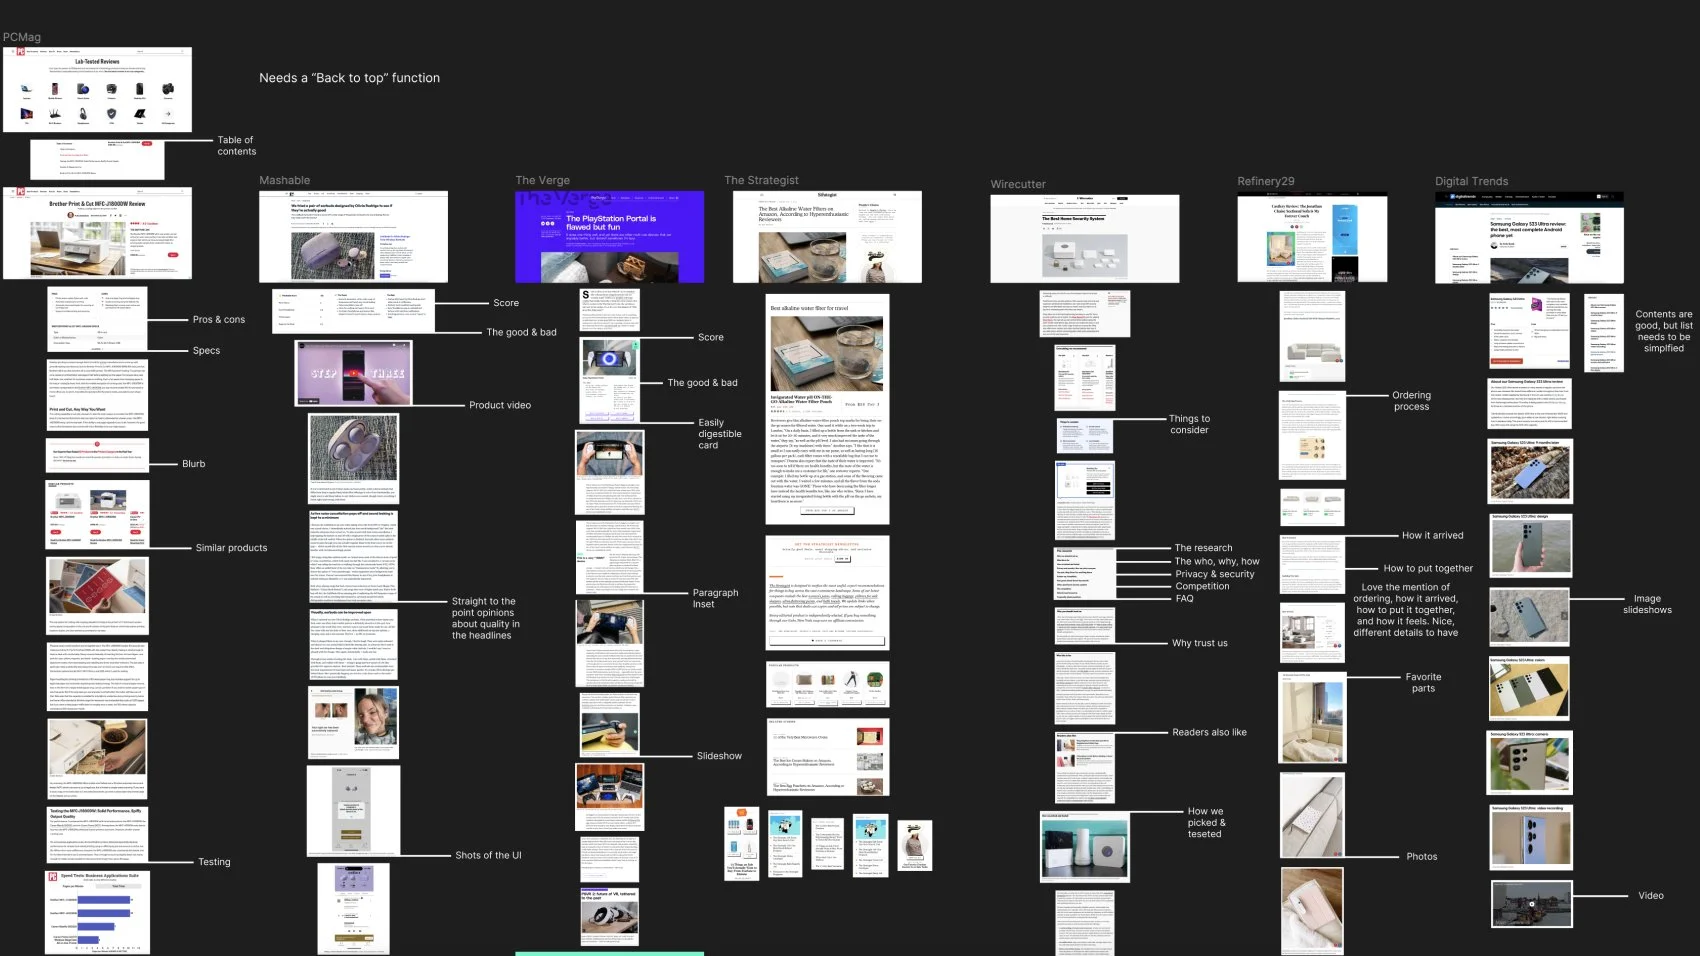Click the 'Blurb' annotation
The image size is (1700, 956).
(x=194, y=464)
